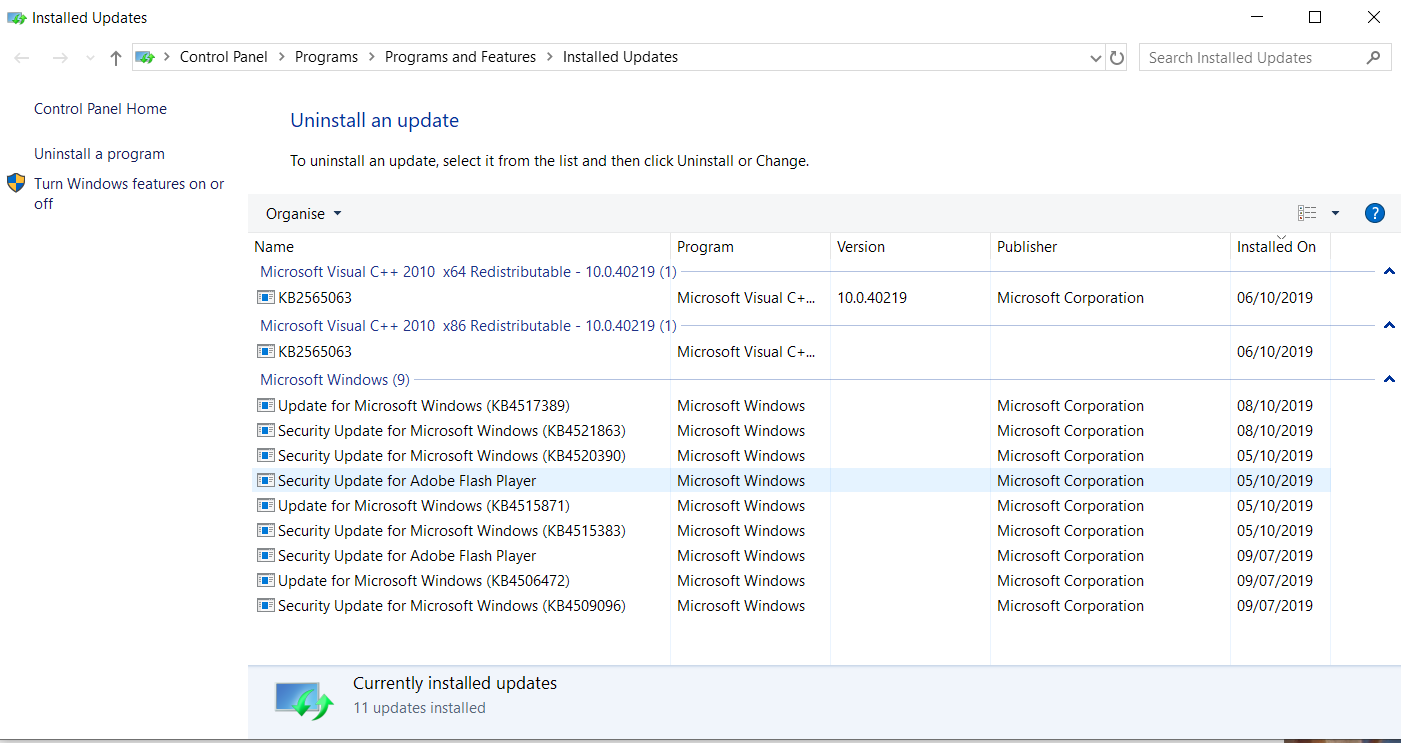Click the installed updates details pane icon
Screen dimensions: 1401x743
(x=304, y=700)
